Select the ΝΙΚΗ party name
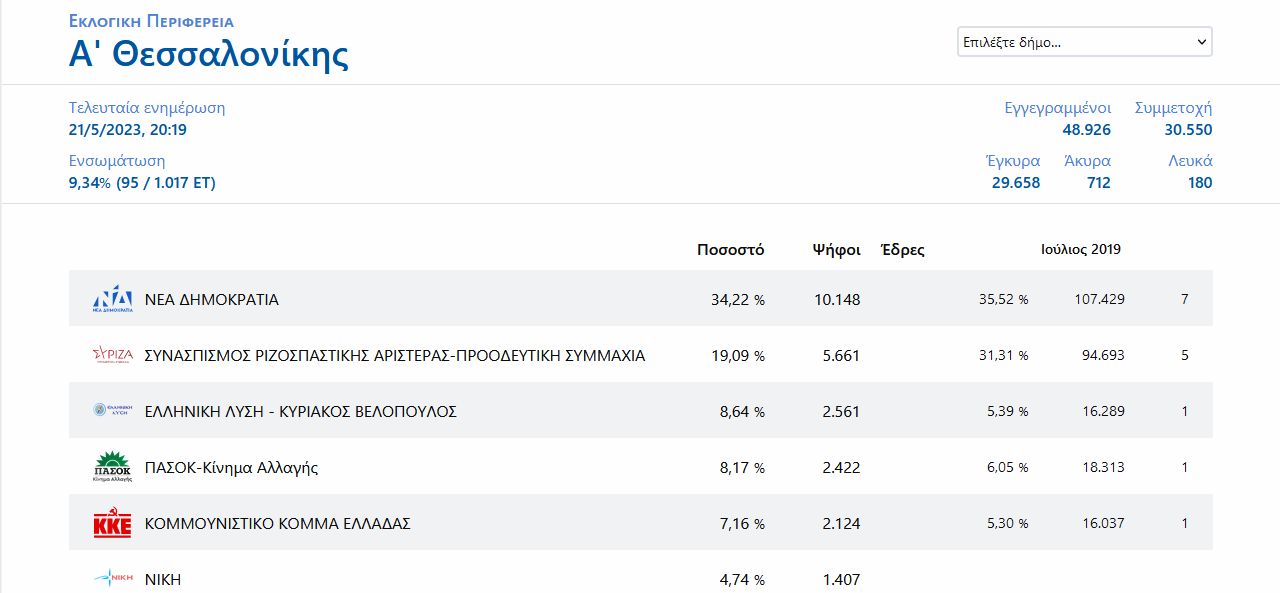Screen dimensions: 1280x593 [163, 580]
